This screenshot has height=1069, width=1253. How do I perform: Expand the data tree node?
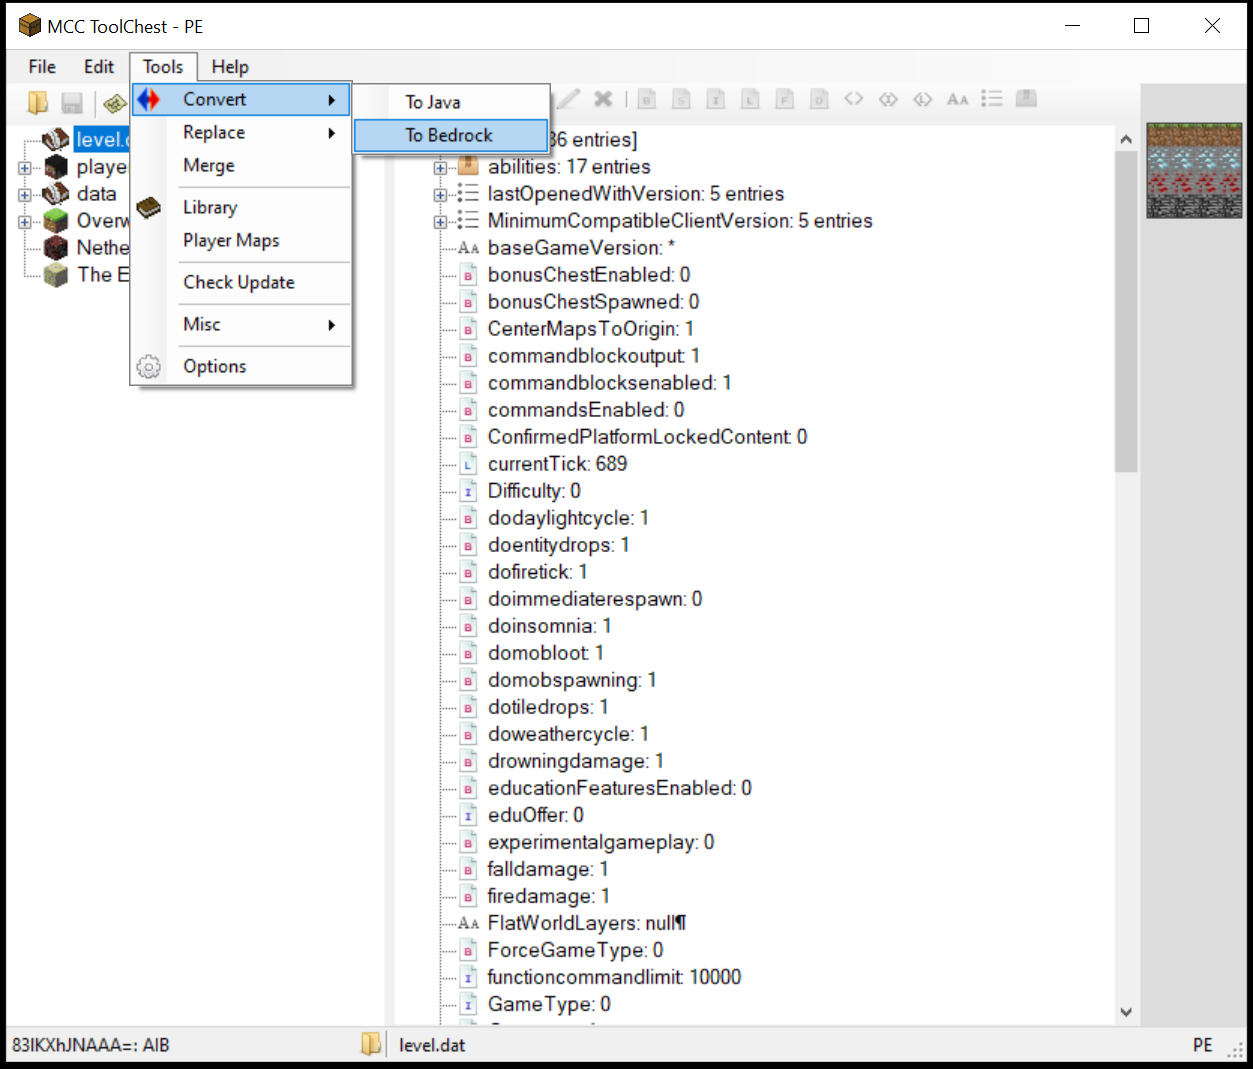(x=25, y=195)
